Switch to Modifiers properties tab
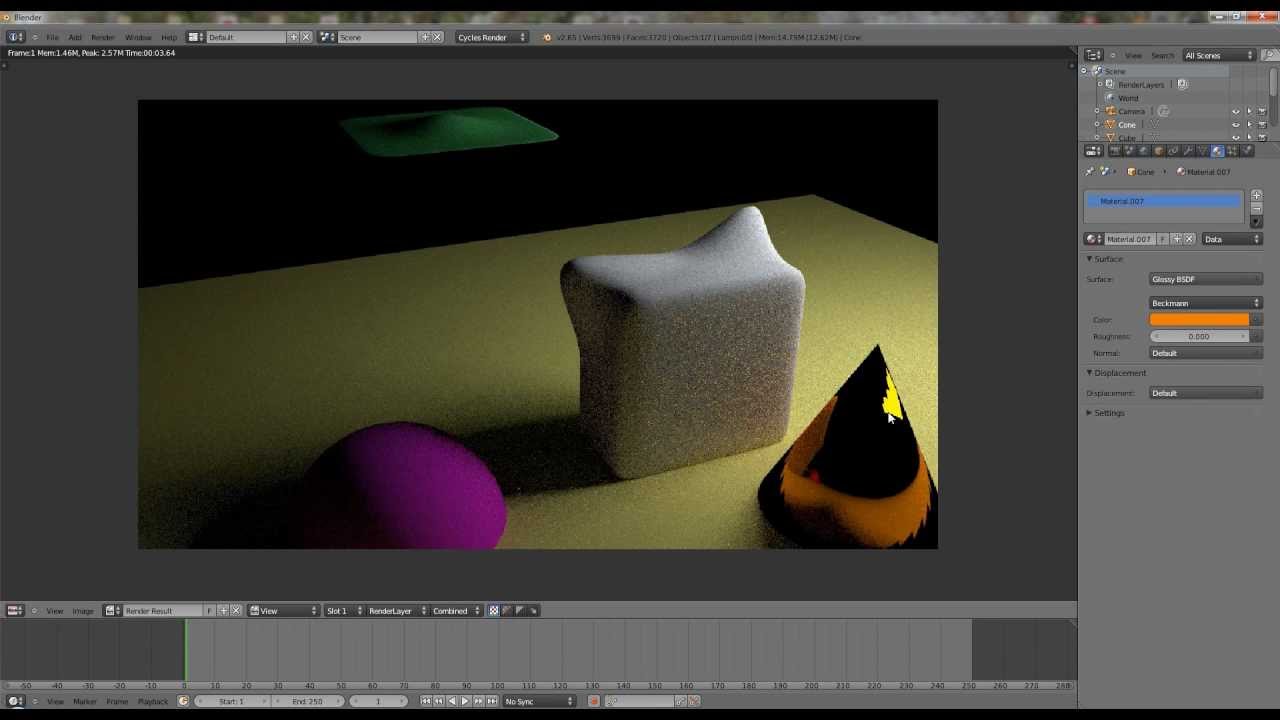Screen dimensions: 1280x720 coord(1188,151)
